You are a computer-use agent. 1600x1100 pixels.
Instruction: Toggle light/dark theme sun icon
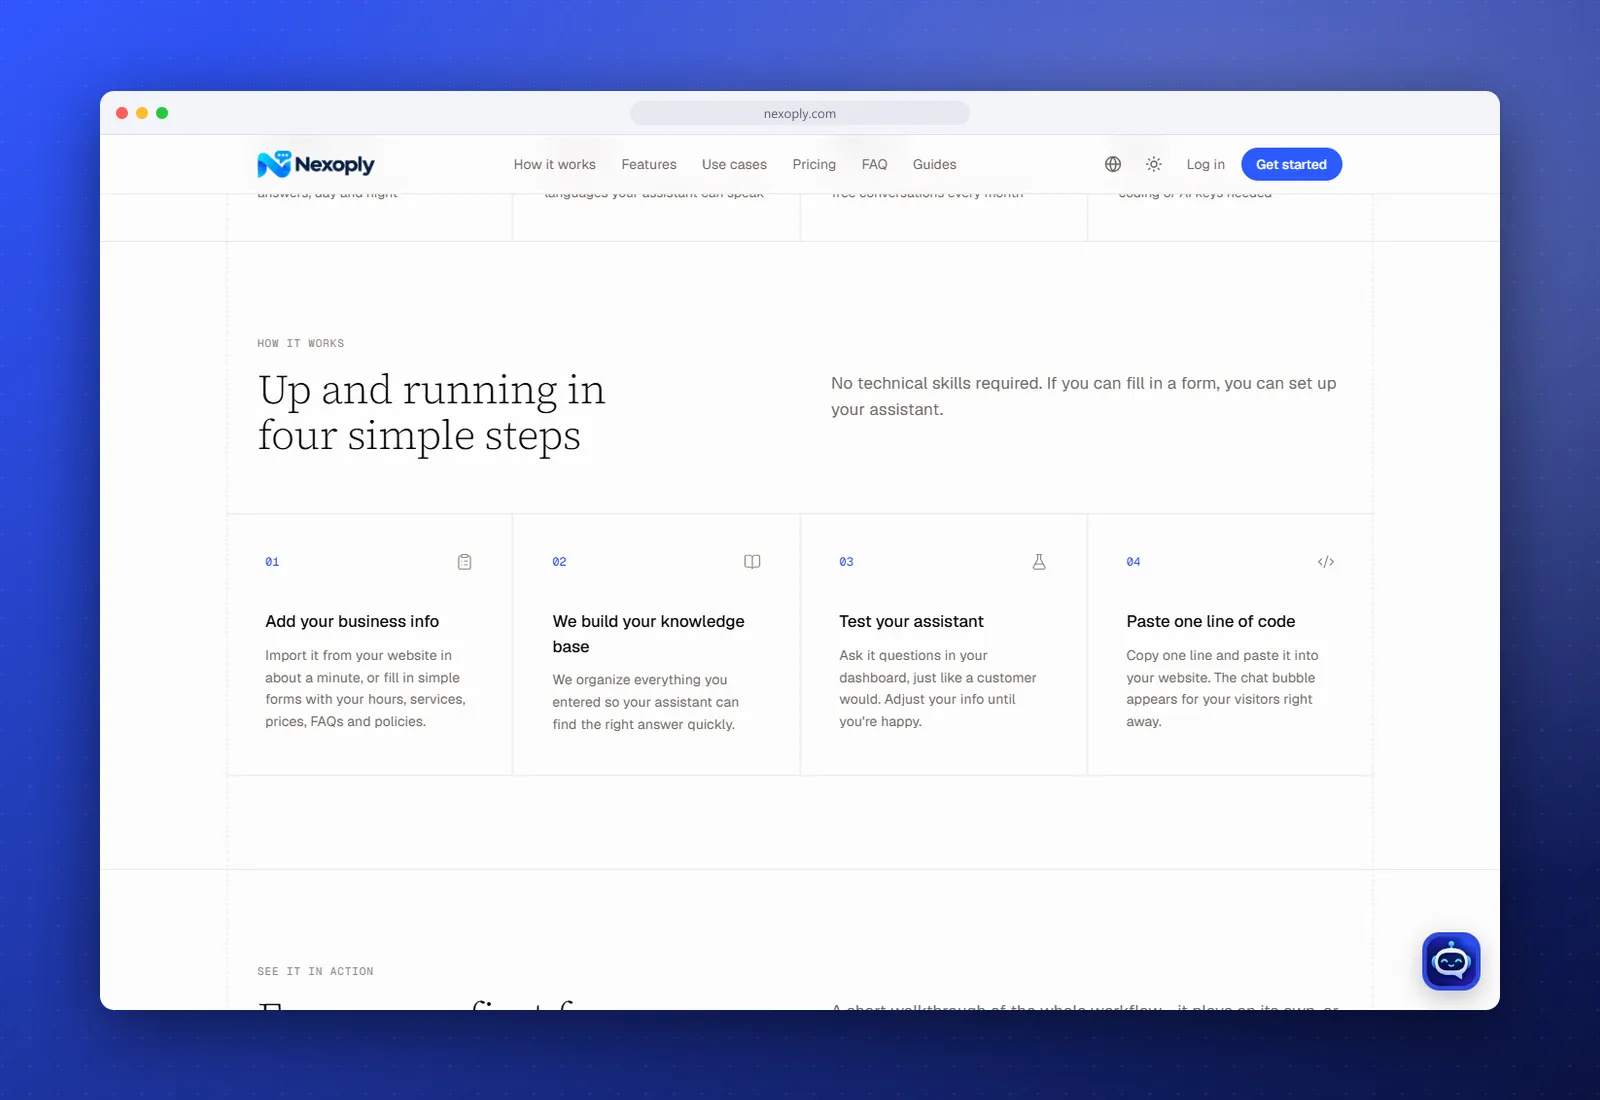point(1154,164)
